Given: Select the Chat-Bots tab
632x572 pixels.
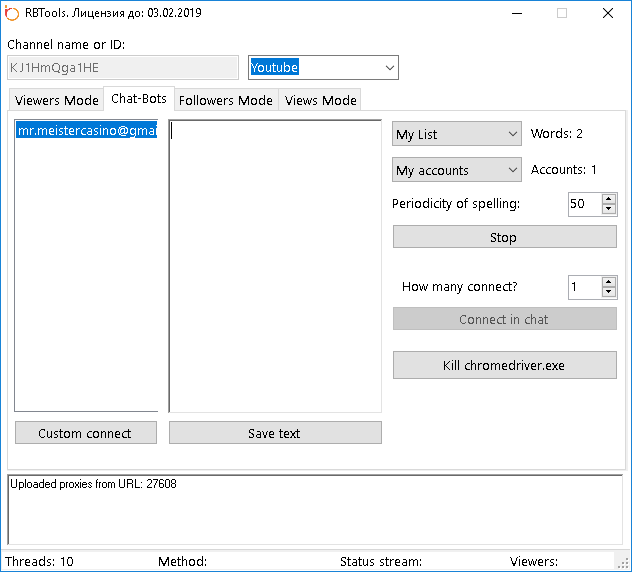Looking at the screenshot, I should [x=139, y=99].
